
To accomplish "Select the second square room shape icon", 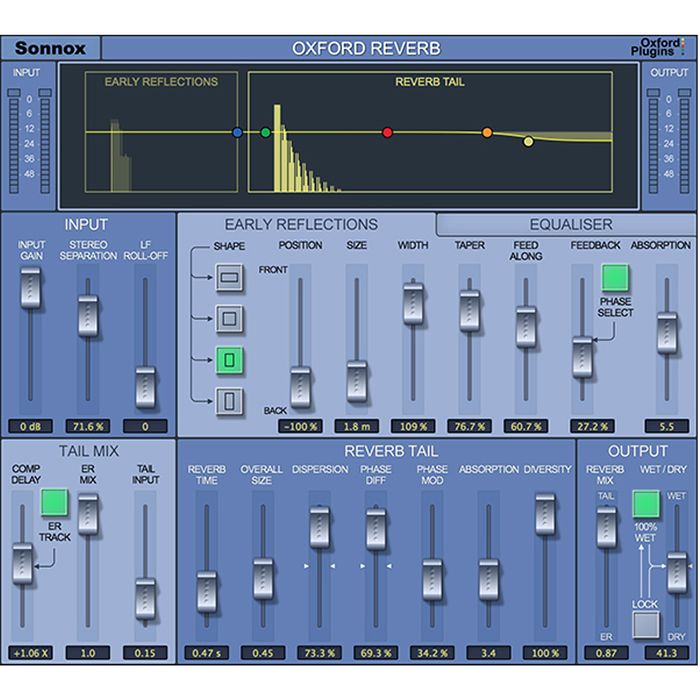I will (x=231, y=319).
